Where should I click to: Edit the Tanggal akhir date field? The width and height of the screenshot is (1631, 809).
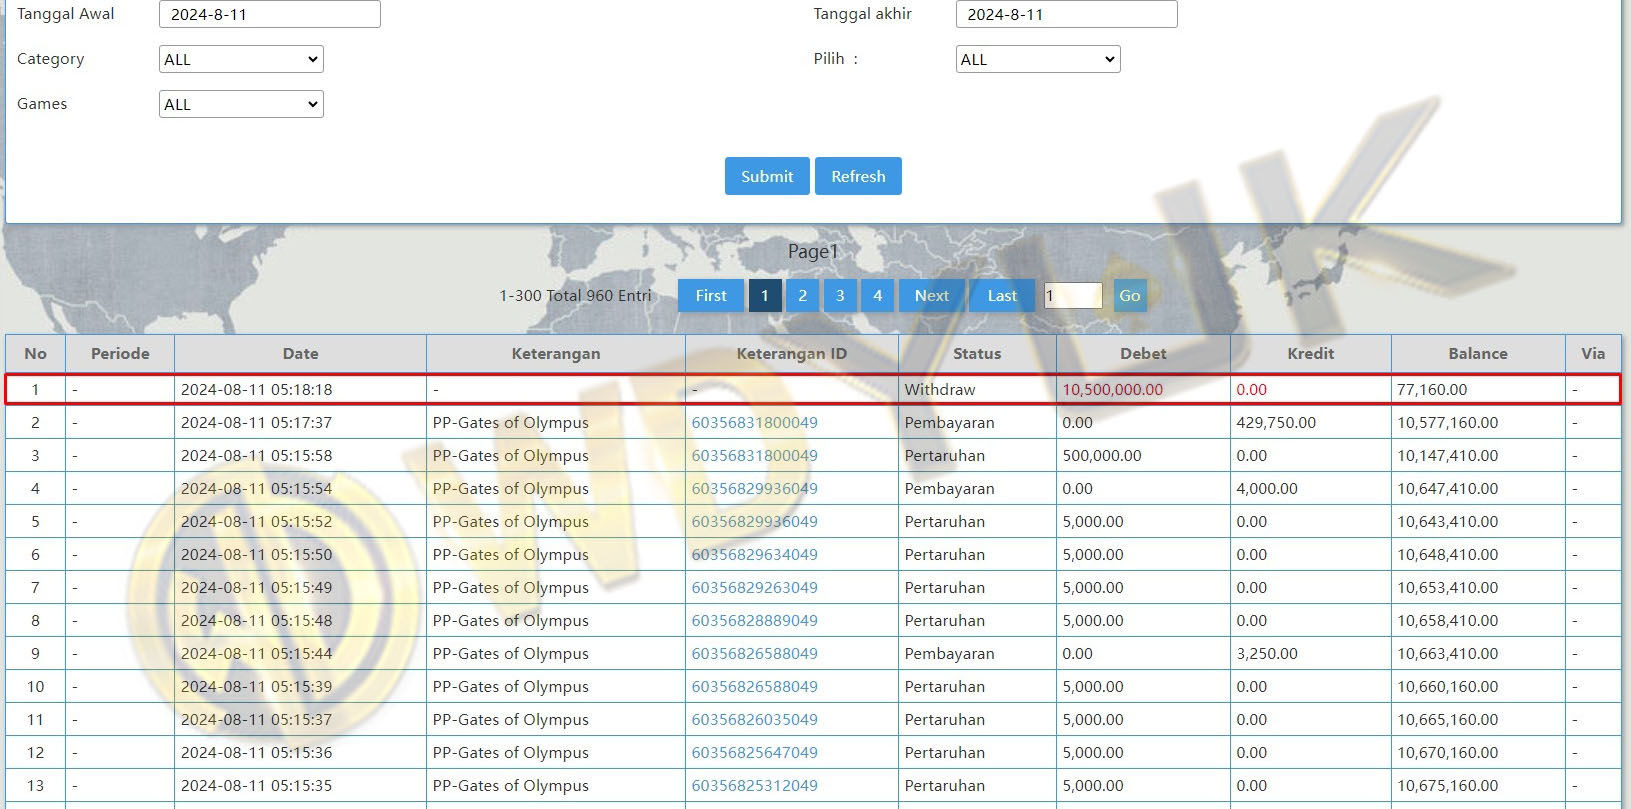click(1067, 14)
